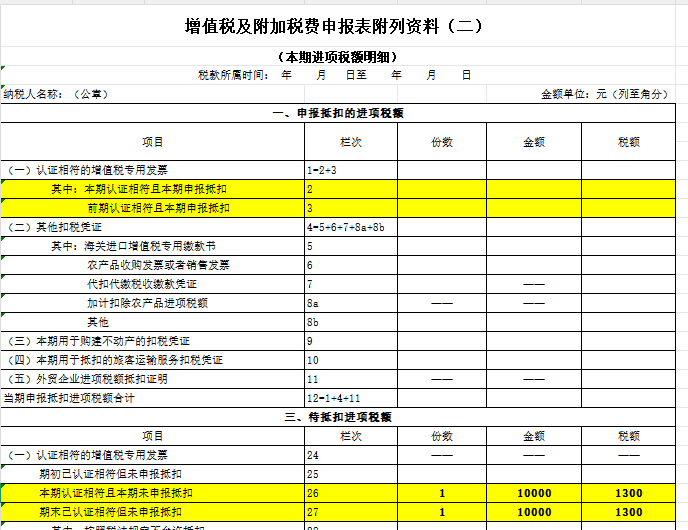Select the first 栏次 column header

point(351,142)
